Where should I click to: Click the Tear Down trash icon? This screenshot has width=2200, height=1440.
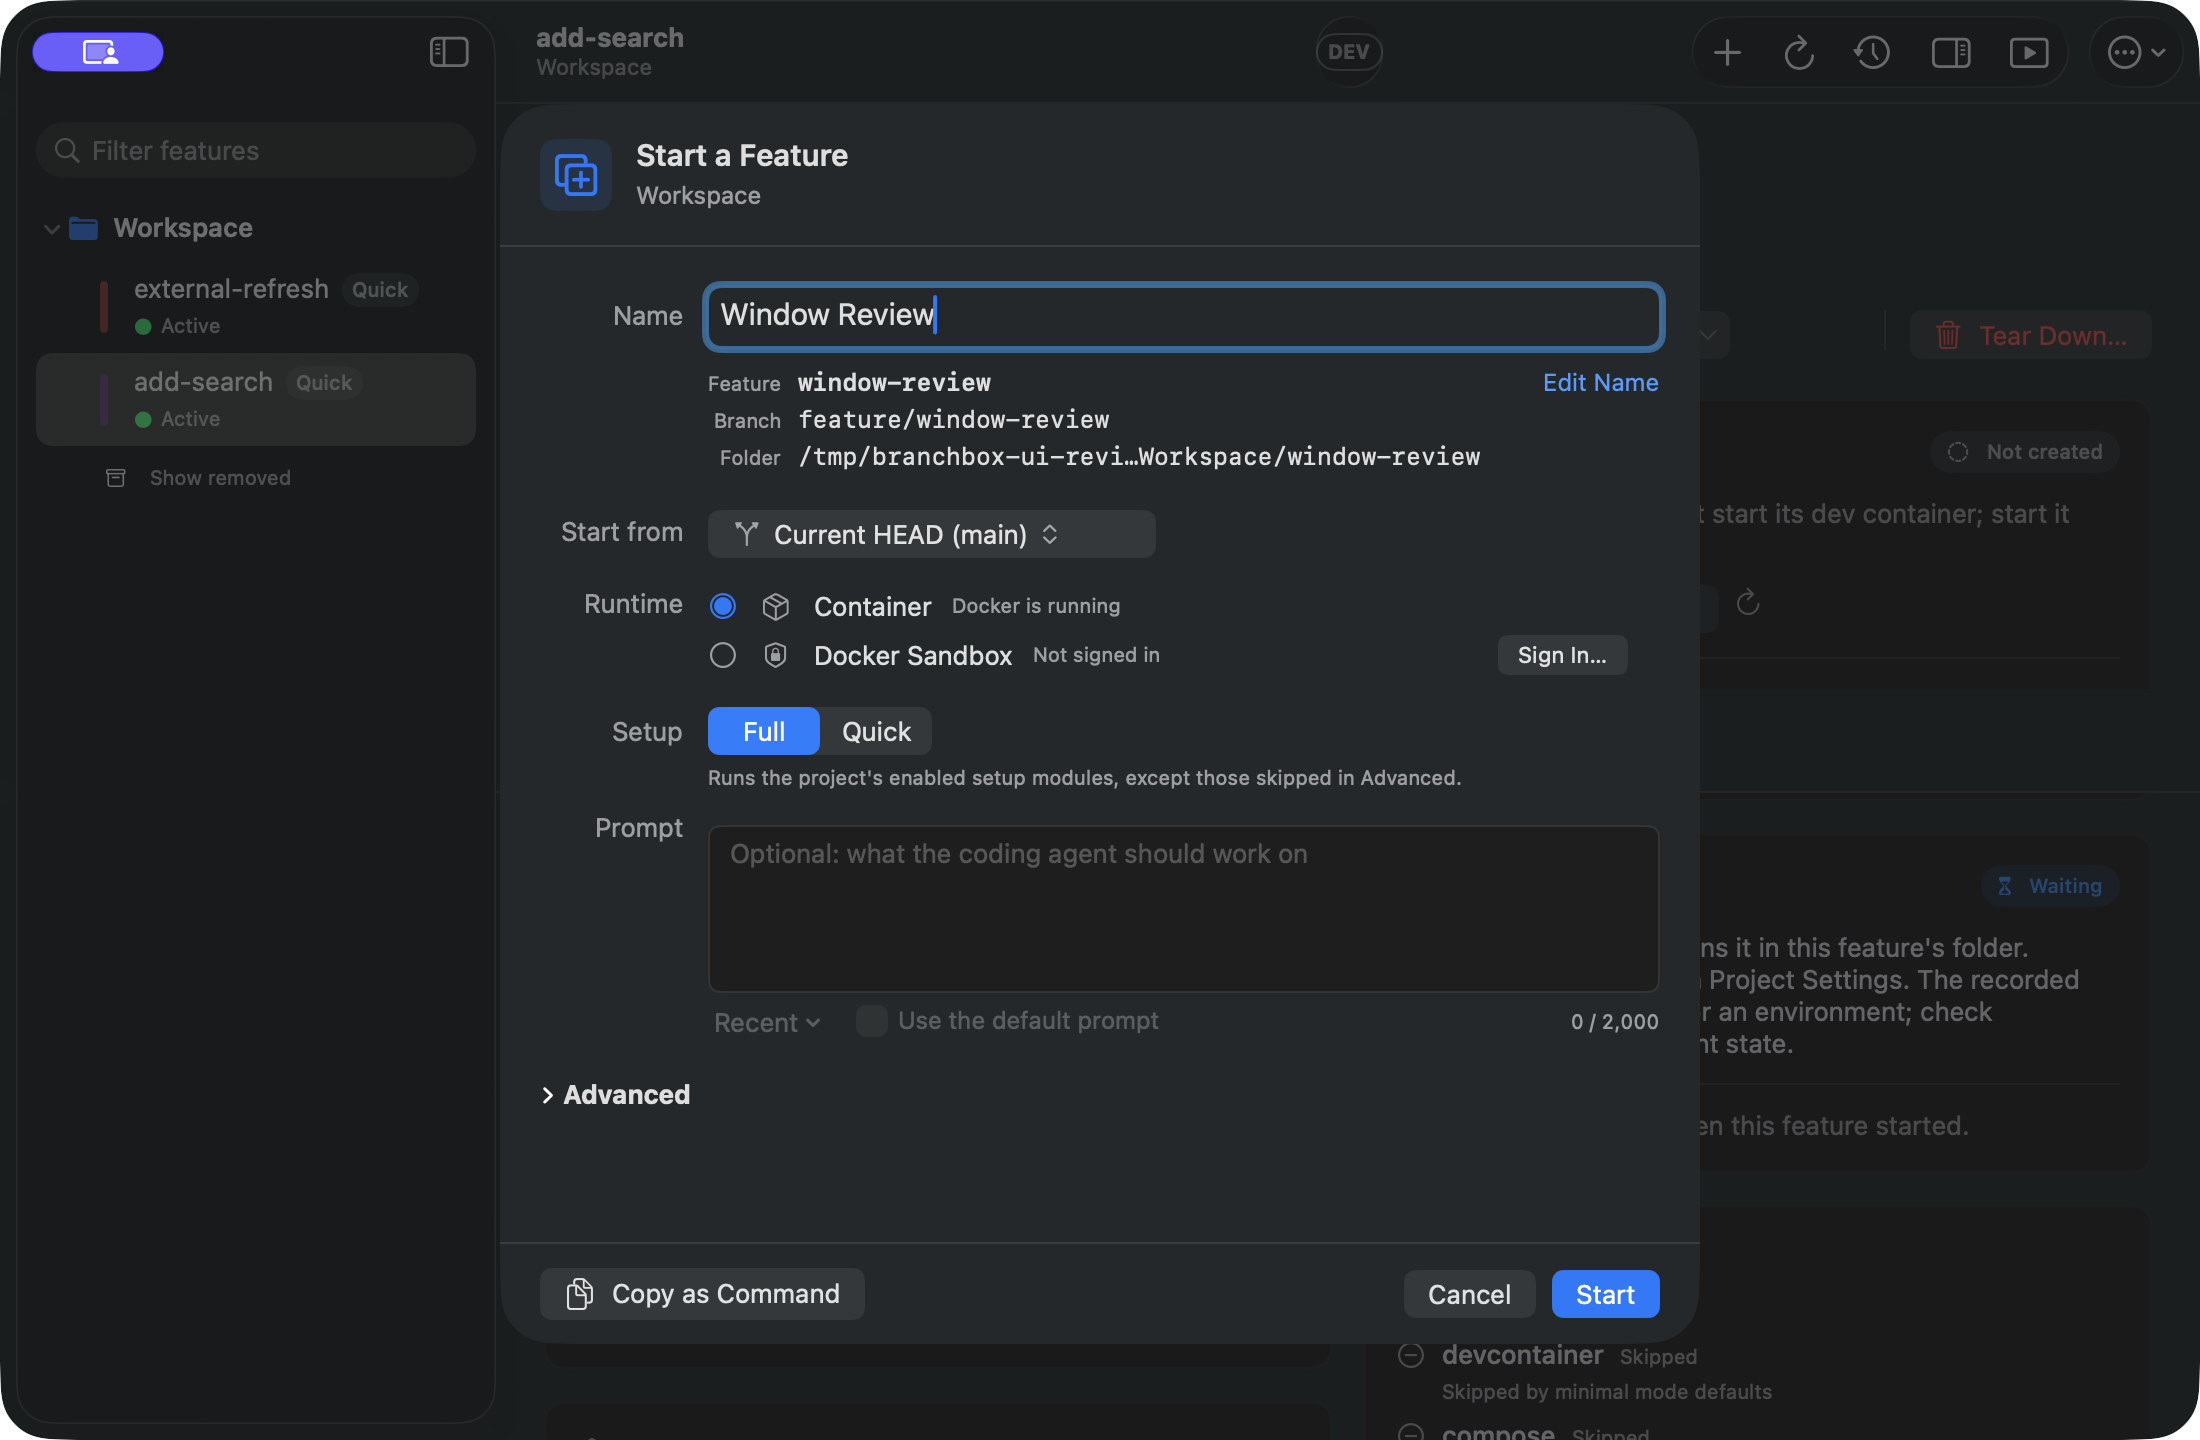[1947, 336]
